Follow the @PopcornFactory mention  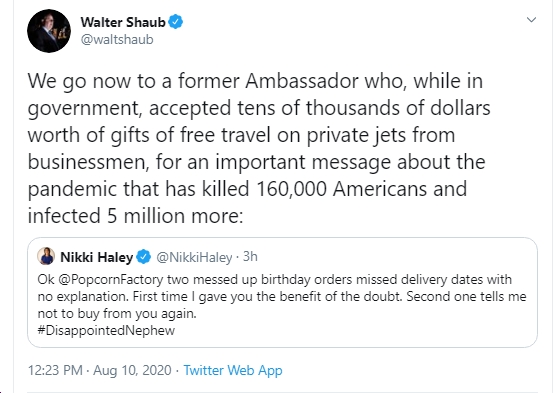[x=110, y=280]
